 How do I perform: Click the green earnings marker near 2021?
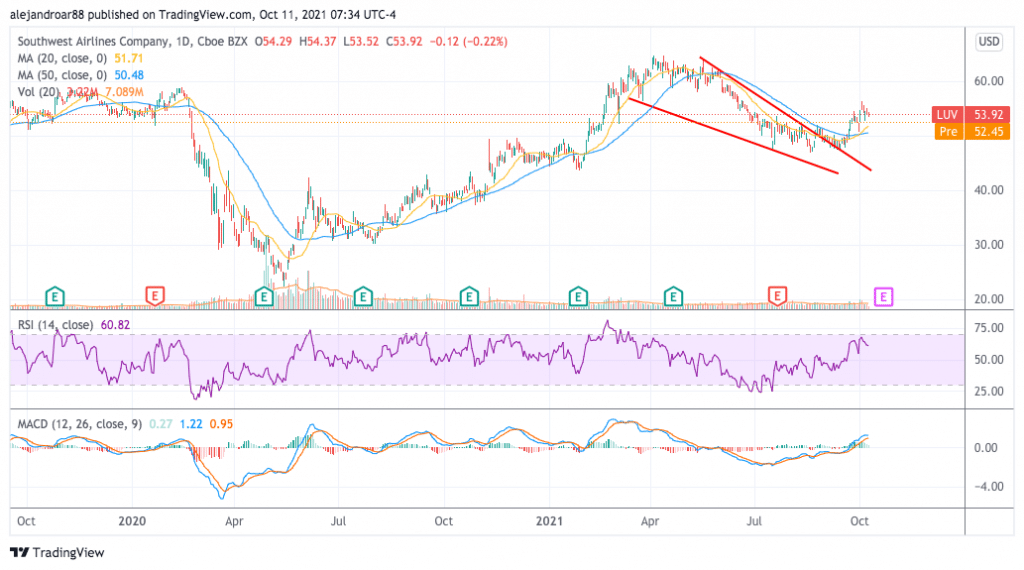578,296
